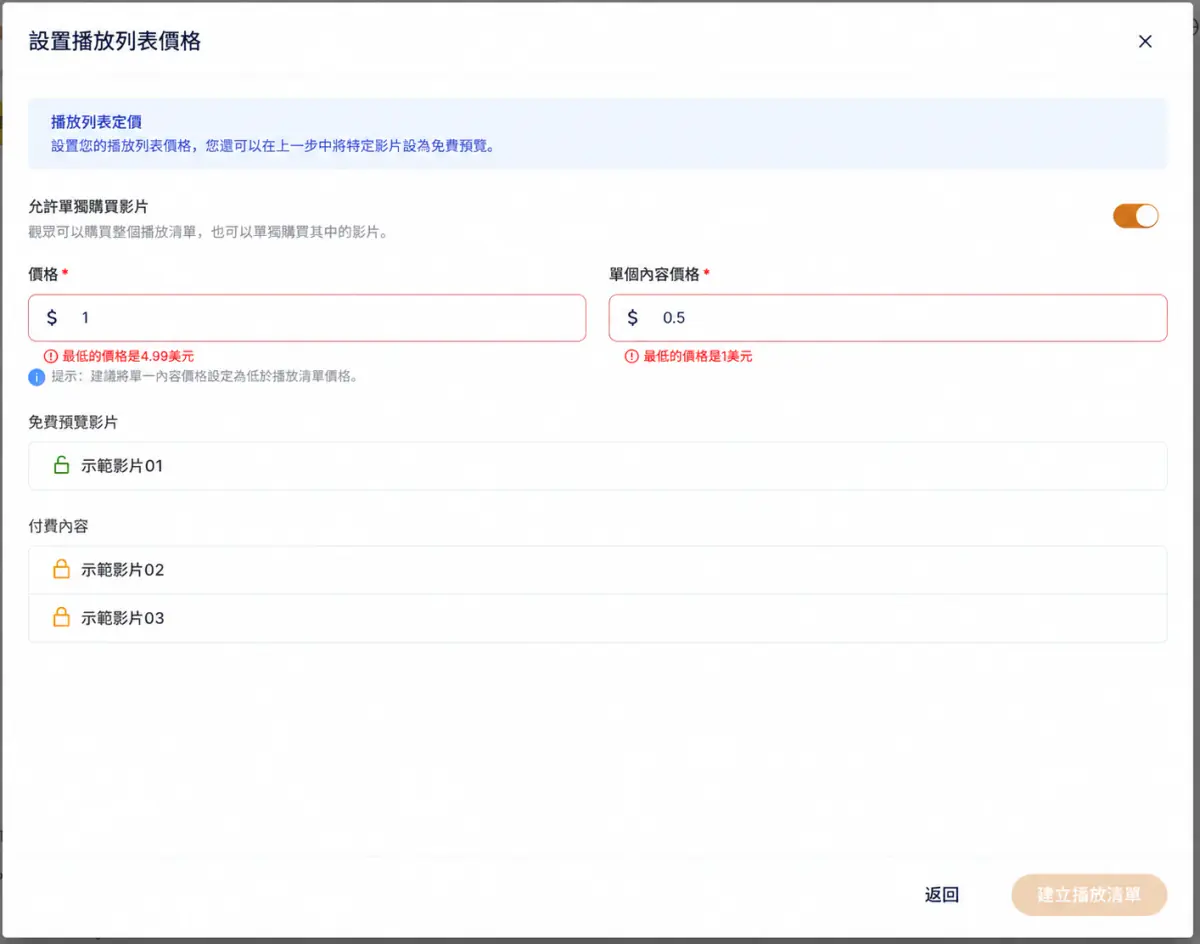The image size is (1200, 944).
Task: Click the lock icon of 示範影片02
Action: (61, 569)
